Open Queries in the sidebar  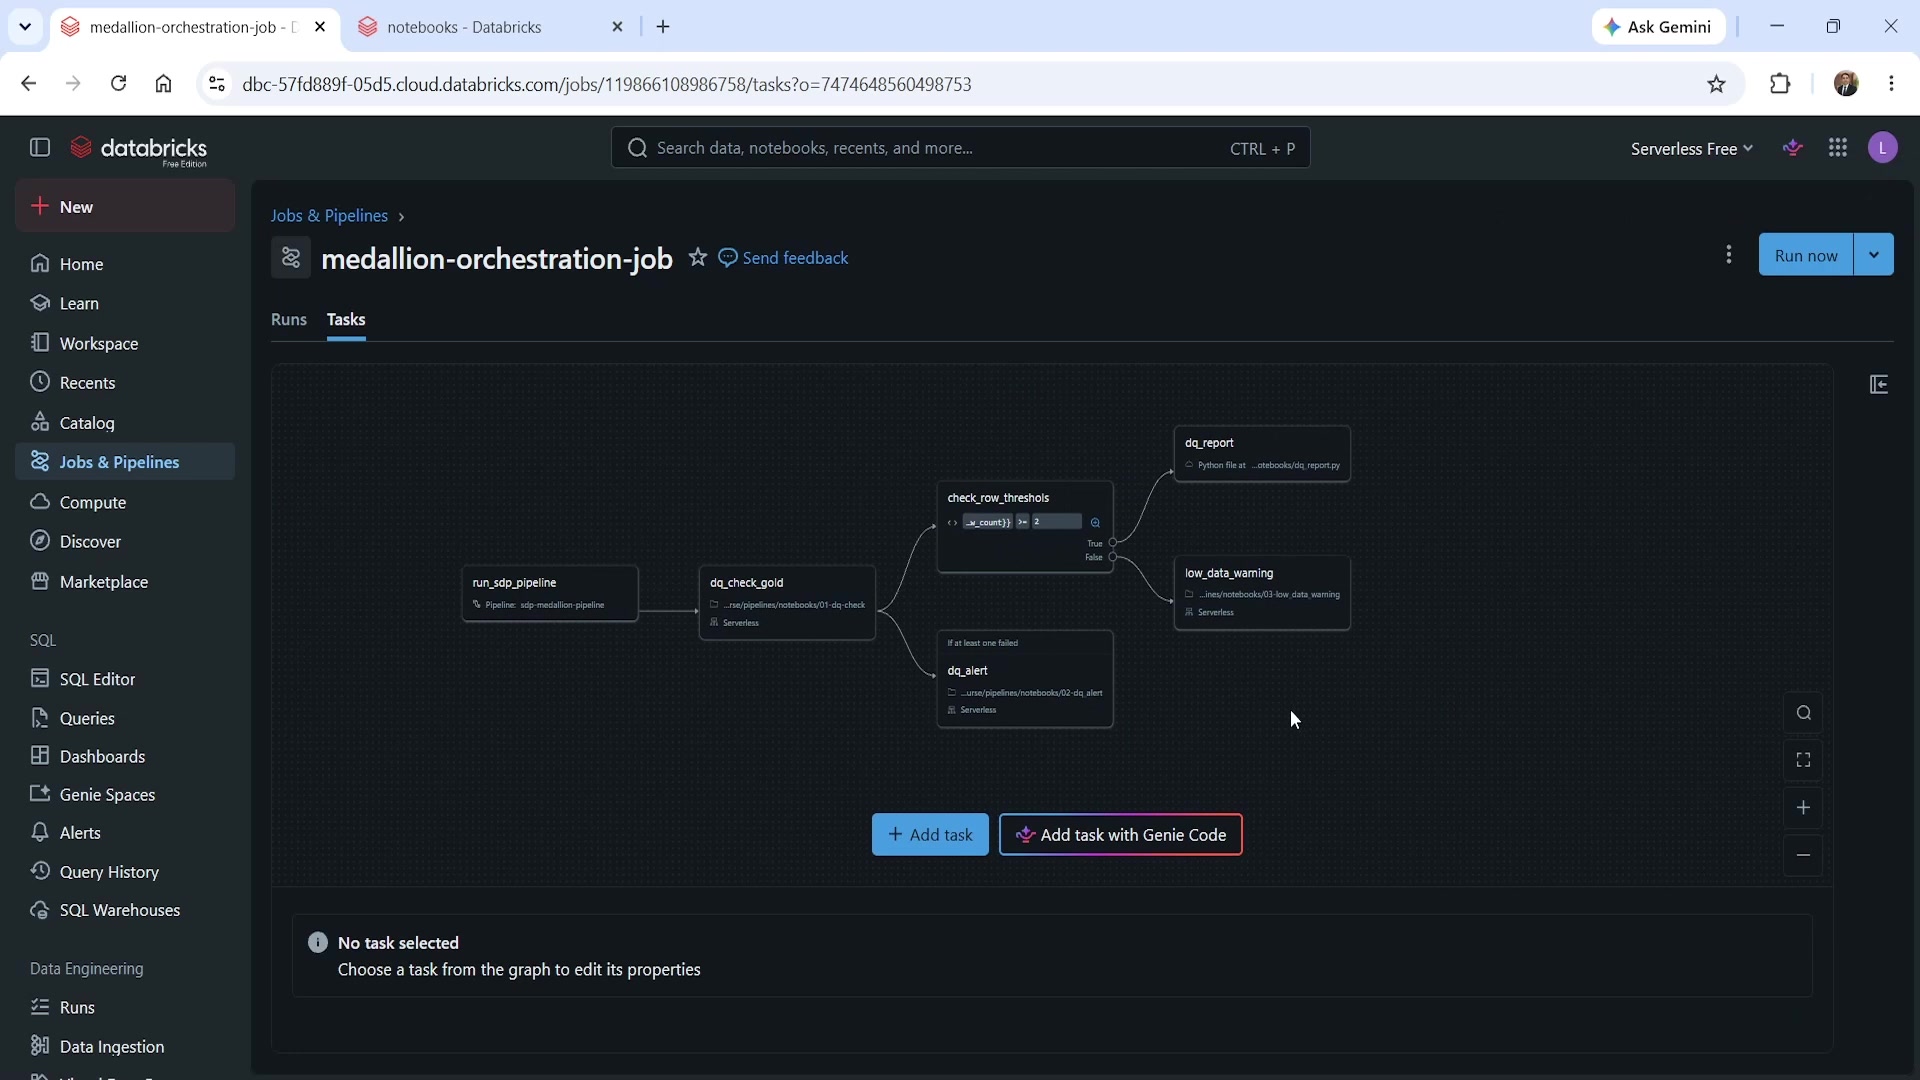(x=125, y=718)
